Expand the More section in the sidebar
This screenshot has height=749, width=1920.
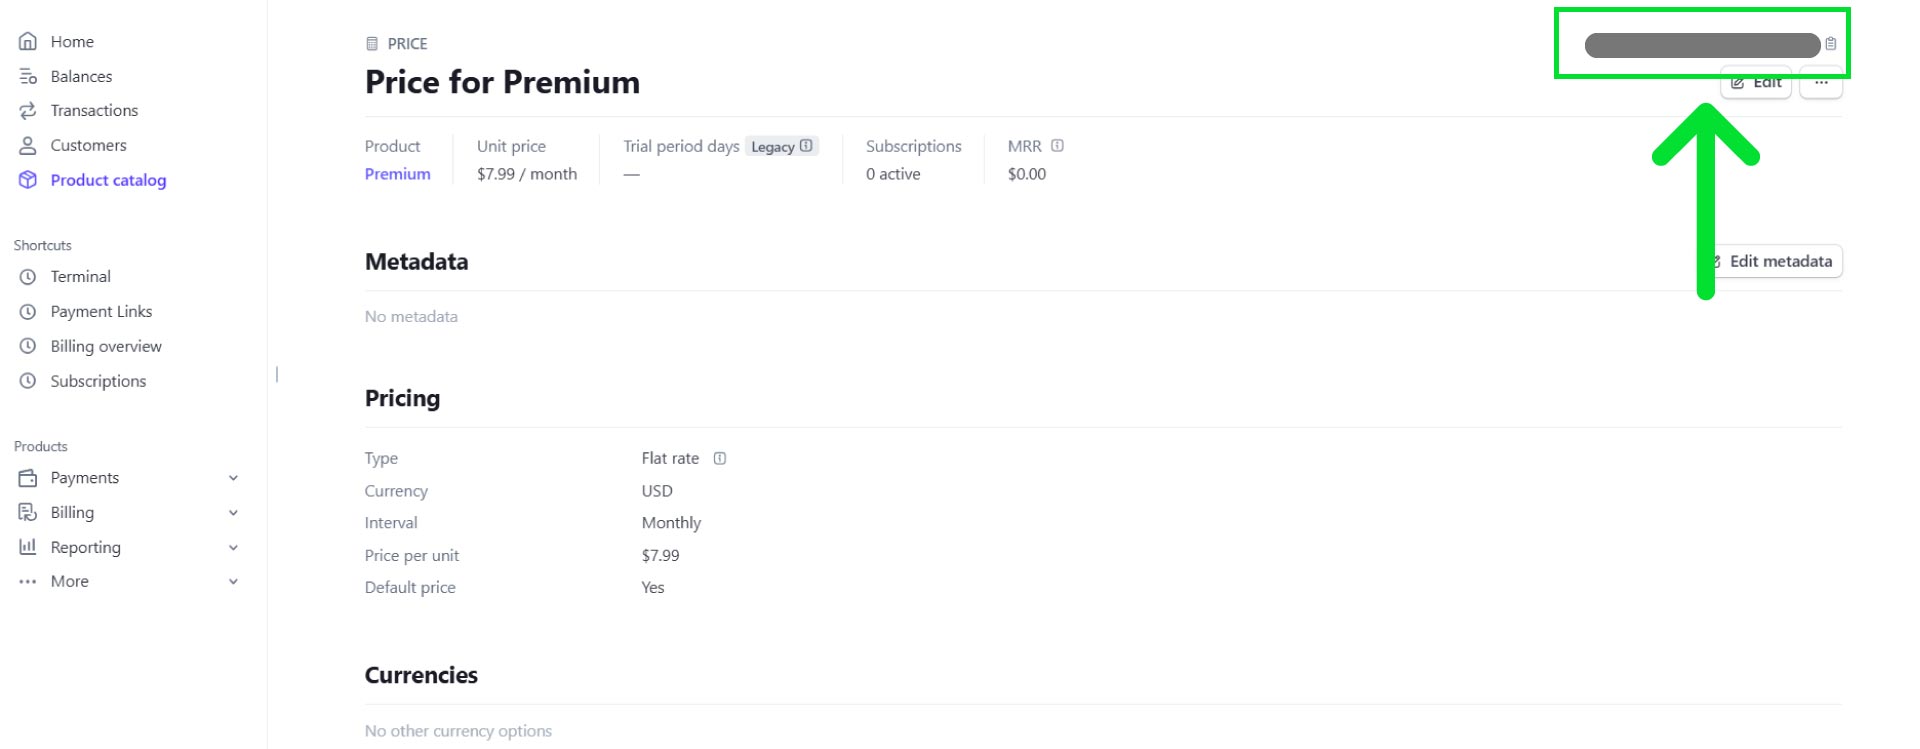point(234,581)
